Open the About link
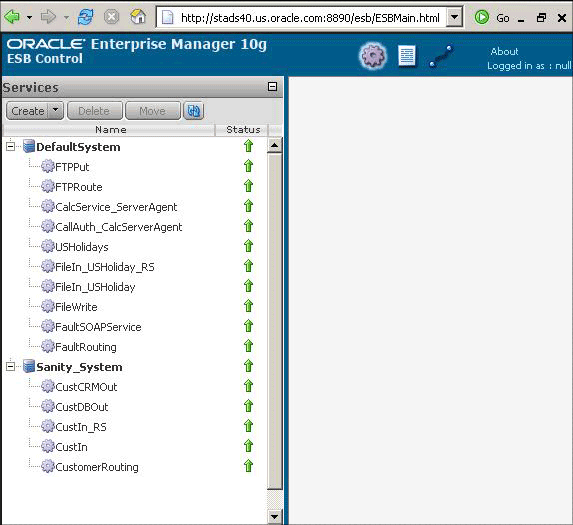 (x=504, y=52)
